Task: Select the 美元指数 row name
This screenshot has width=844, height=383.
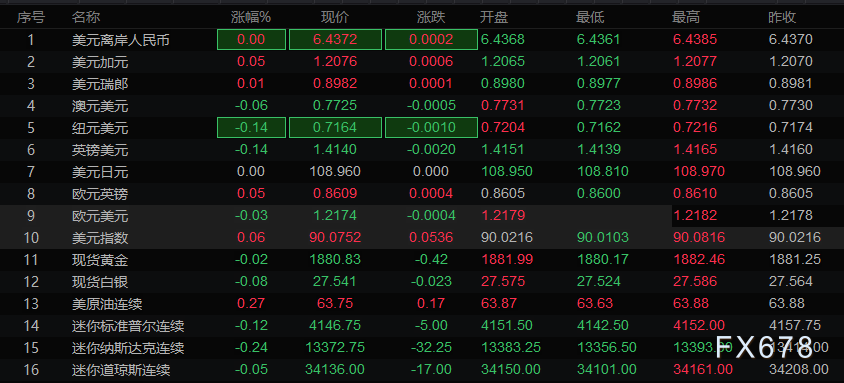Action: coord(100,238)
